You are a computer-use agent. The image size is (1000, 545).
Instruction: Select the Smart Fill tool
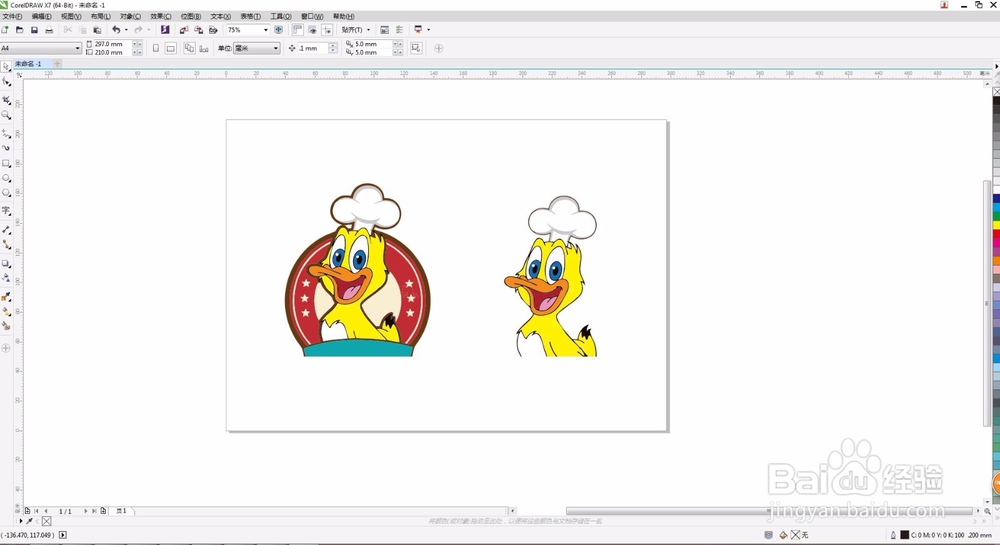tap(6, 326)
